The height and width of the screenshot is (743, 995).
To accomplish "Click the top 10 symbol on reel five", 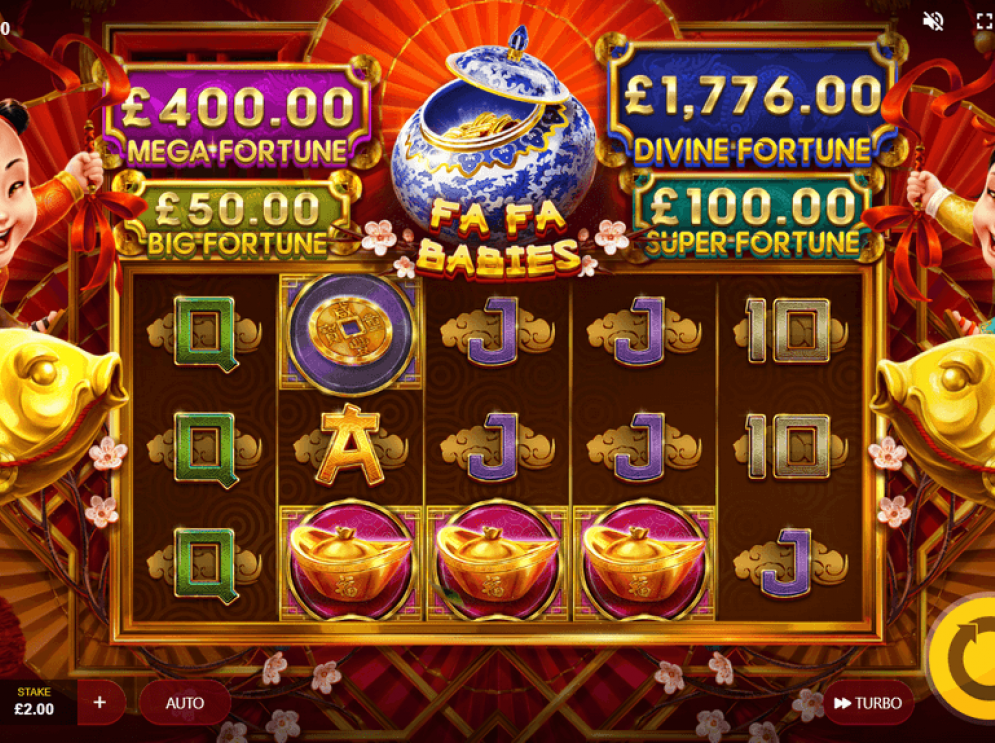I will [x=790, y=331].
